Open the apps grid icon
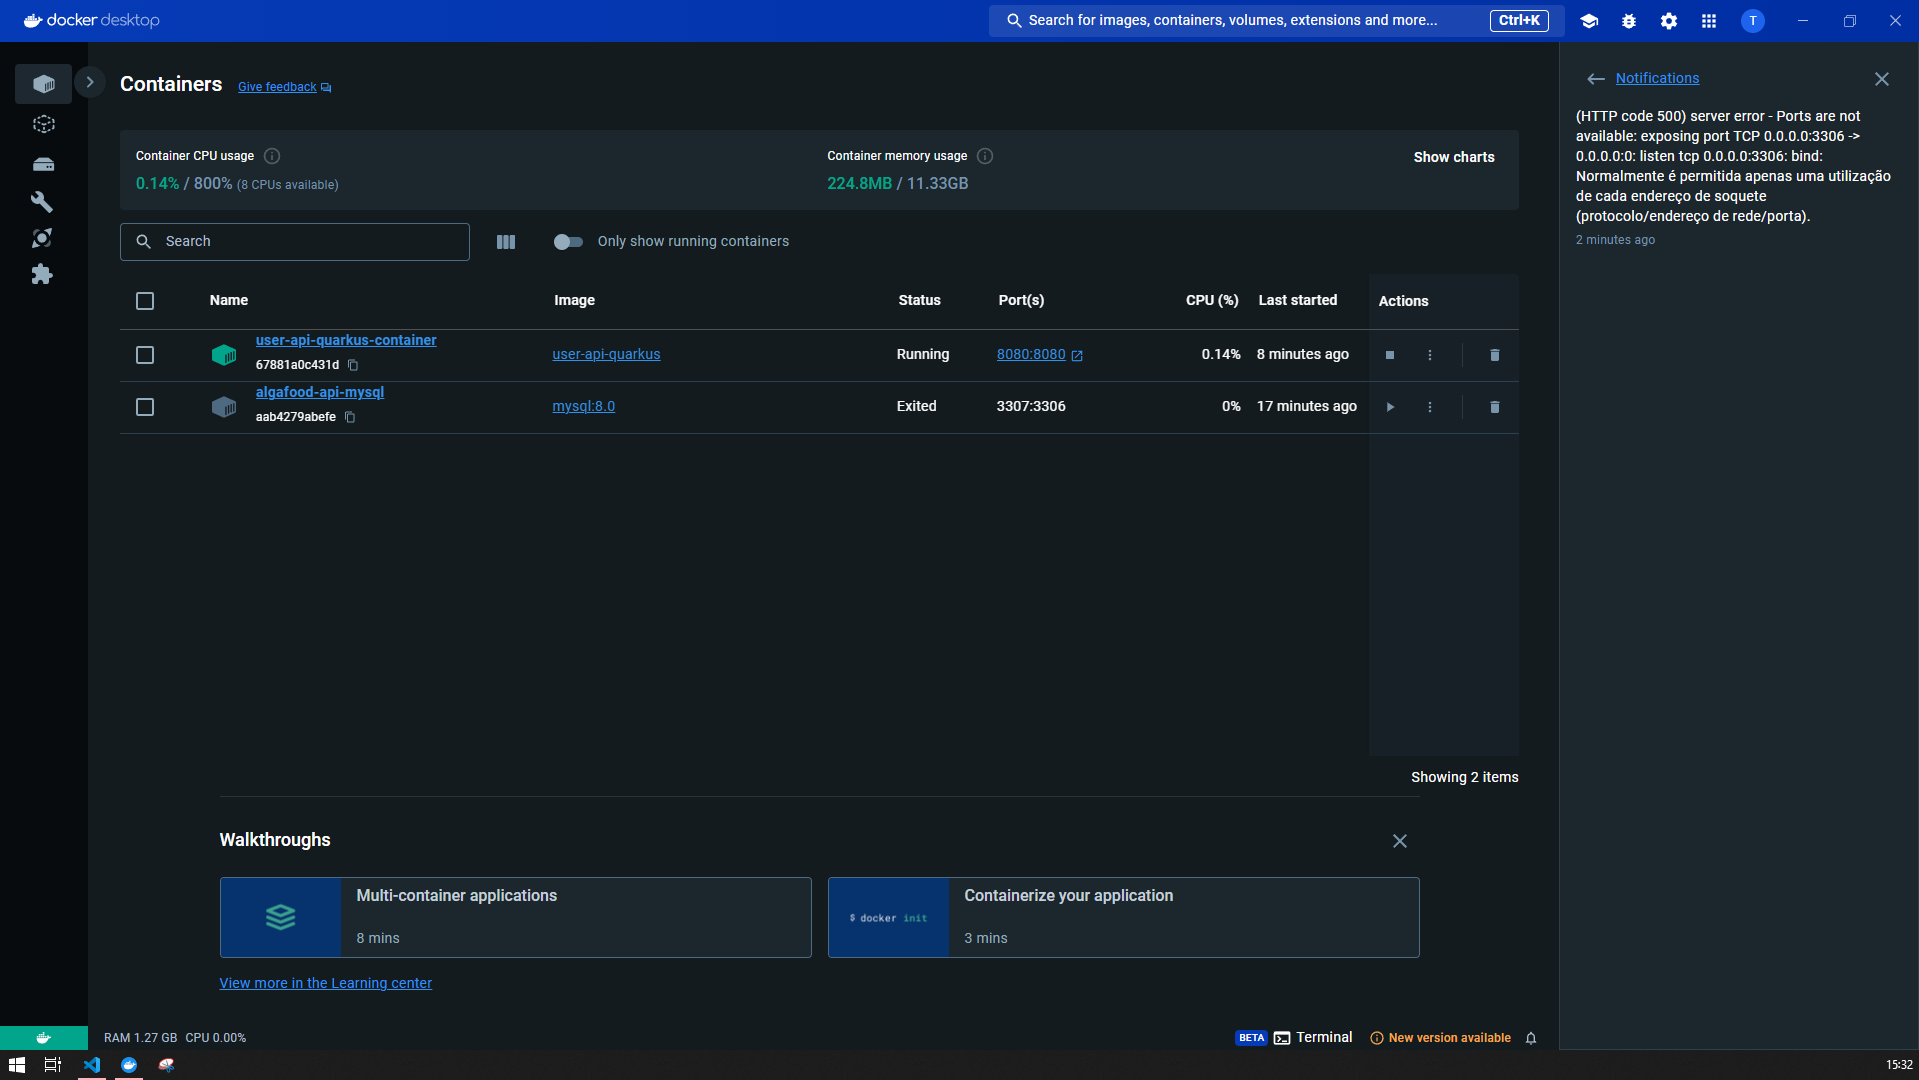 click(x=1709, y=21)
